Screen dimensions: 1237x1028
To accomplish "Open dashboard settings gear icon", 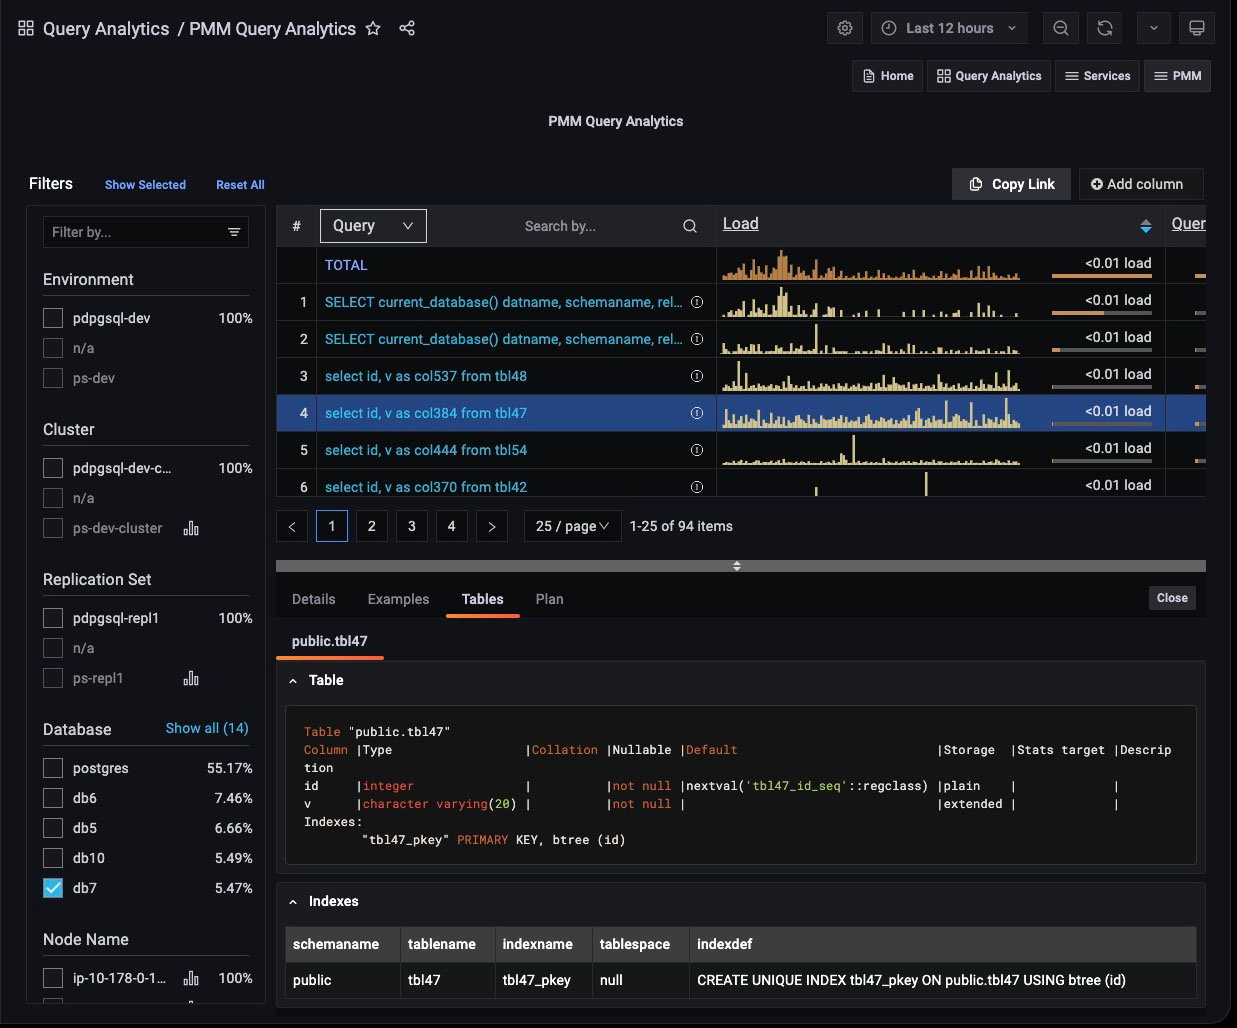I will pos(845,28).
